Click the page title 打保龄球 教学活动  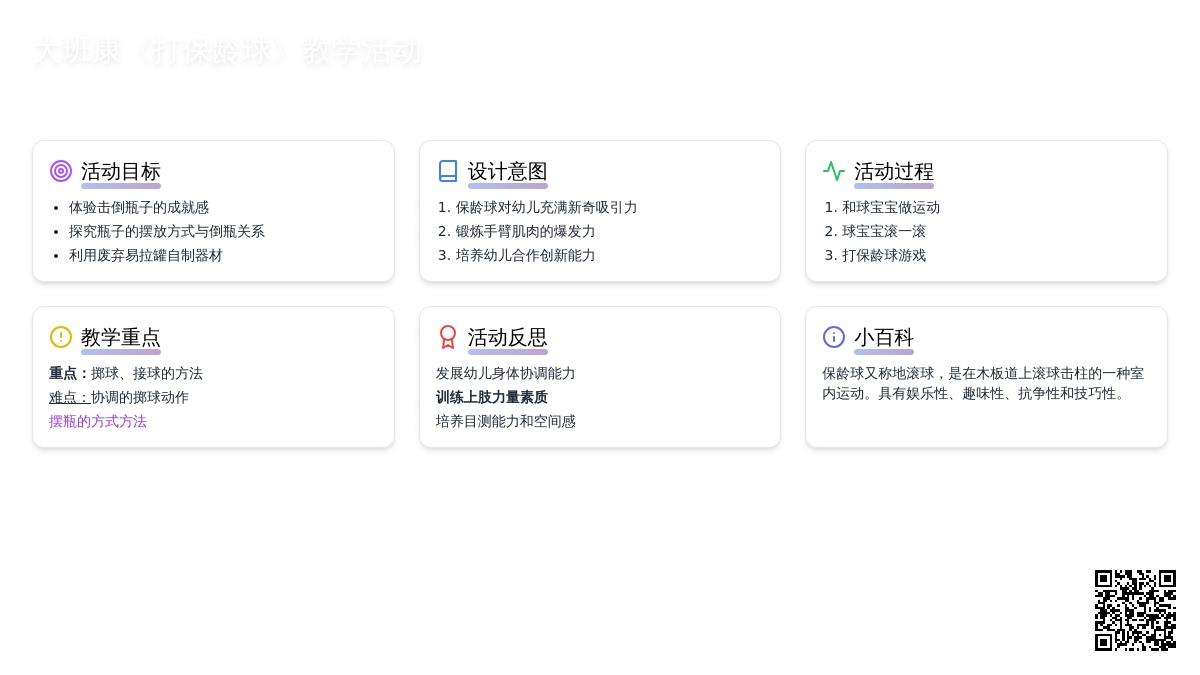point(227,52)
